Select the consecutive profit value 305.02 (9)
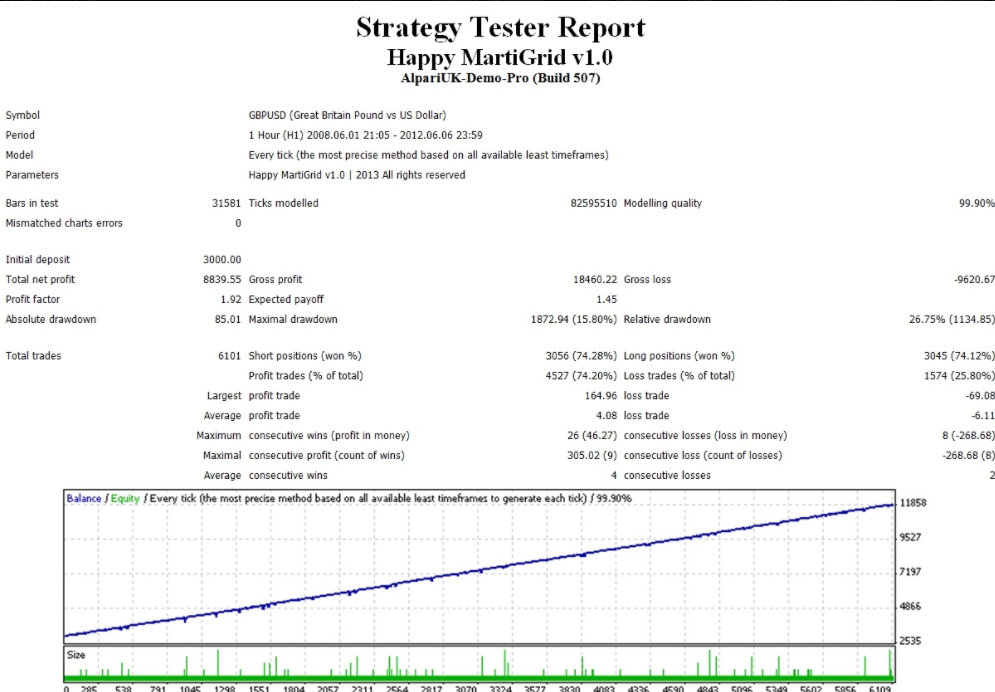The image size is (995, 692). point(591,455)
